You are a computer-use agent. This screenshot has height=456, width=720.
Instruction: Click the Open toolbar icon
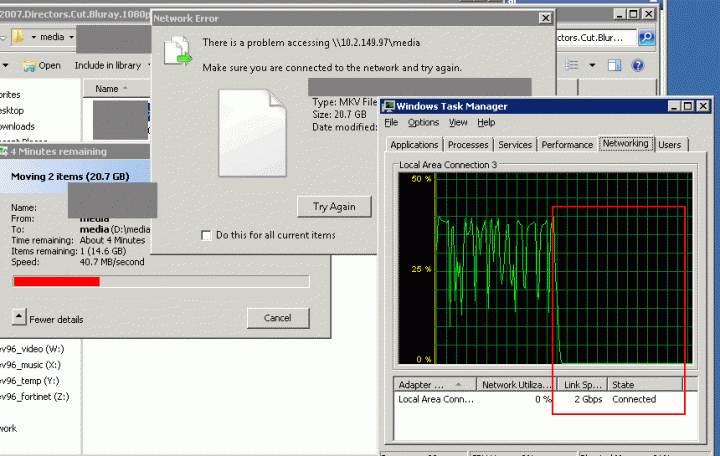click(x=29, y=65)
